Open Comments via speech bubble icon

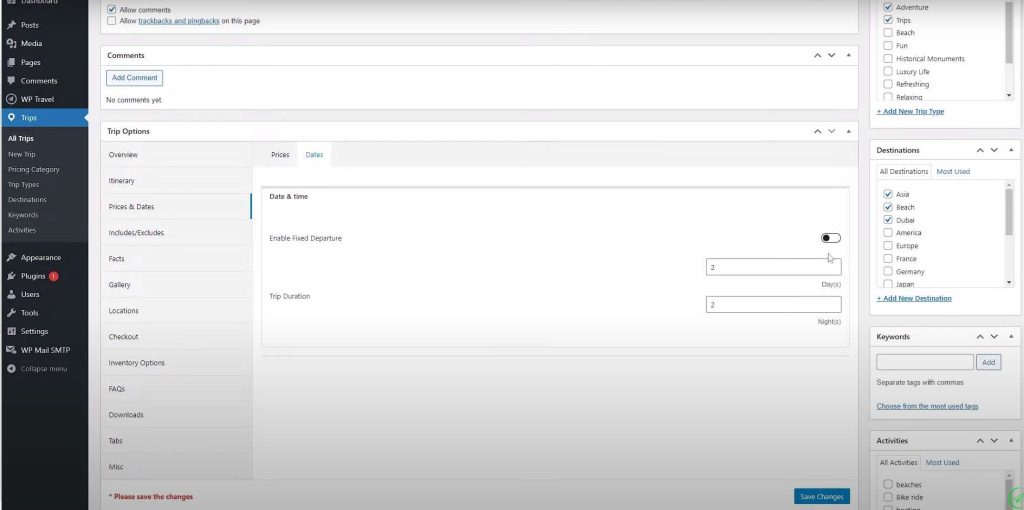(11, 80)
